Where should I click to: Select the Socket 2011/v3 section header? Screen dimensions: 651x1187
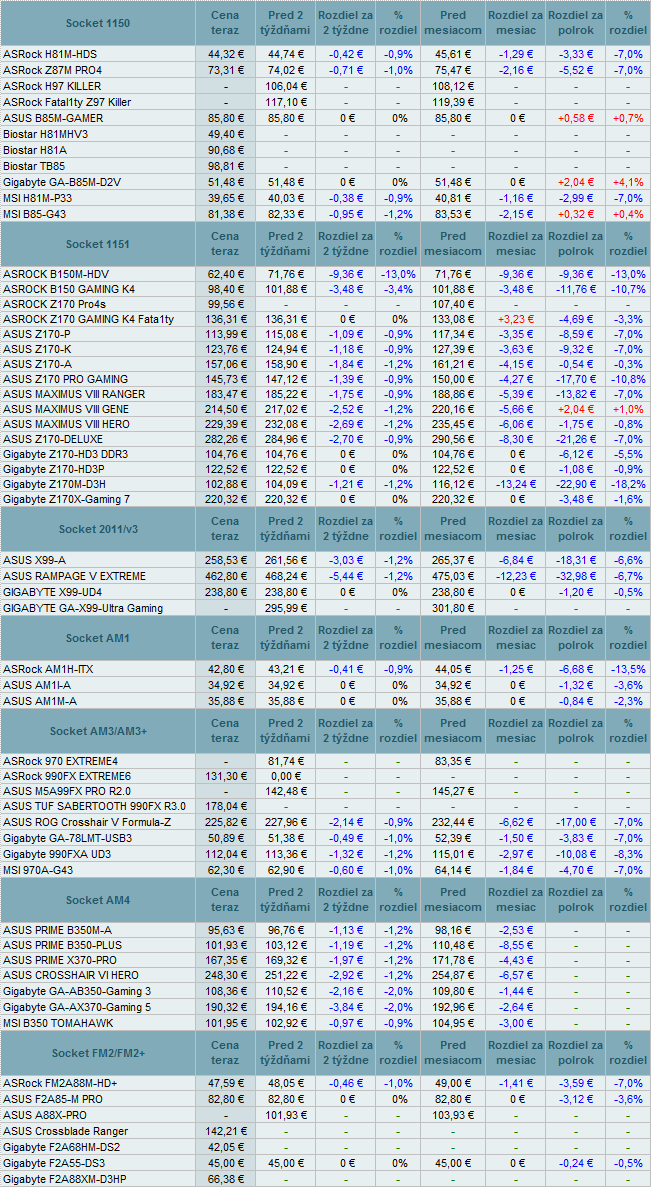coord(98,530)
